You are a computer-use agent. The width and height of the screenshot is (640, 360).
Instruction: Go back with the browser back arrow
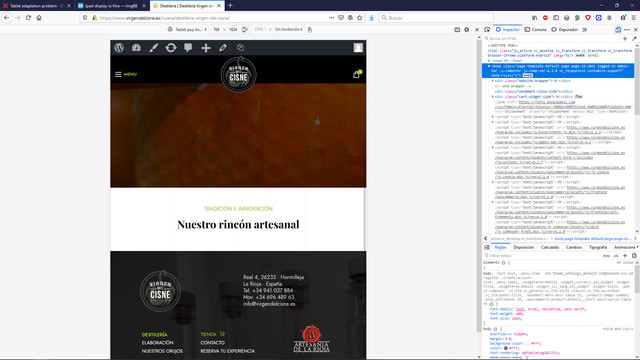[x=7, y=18]
